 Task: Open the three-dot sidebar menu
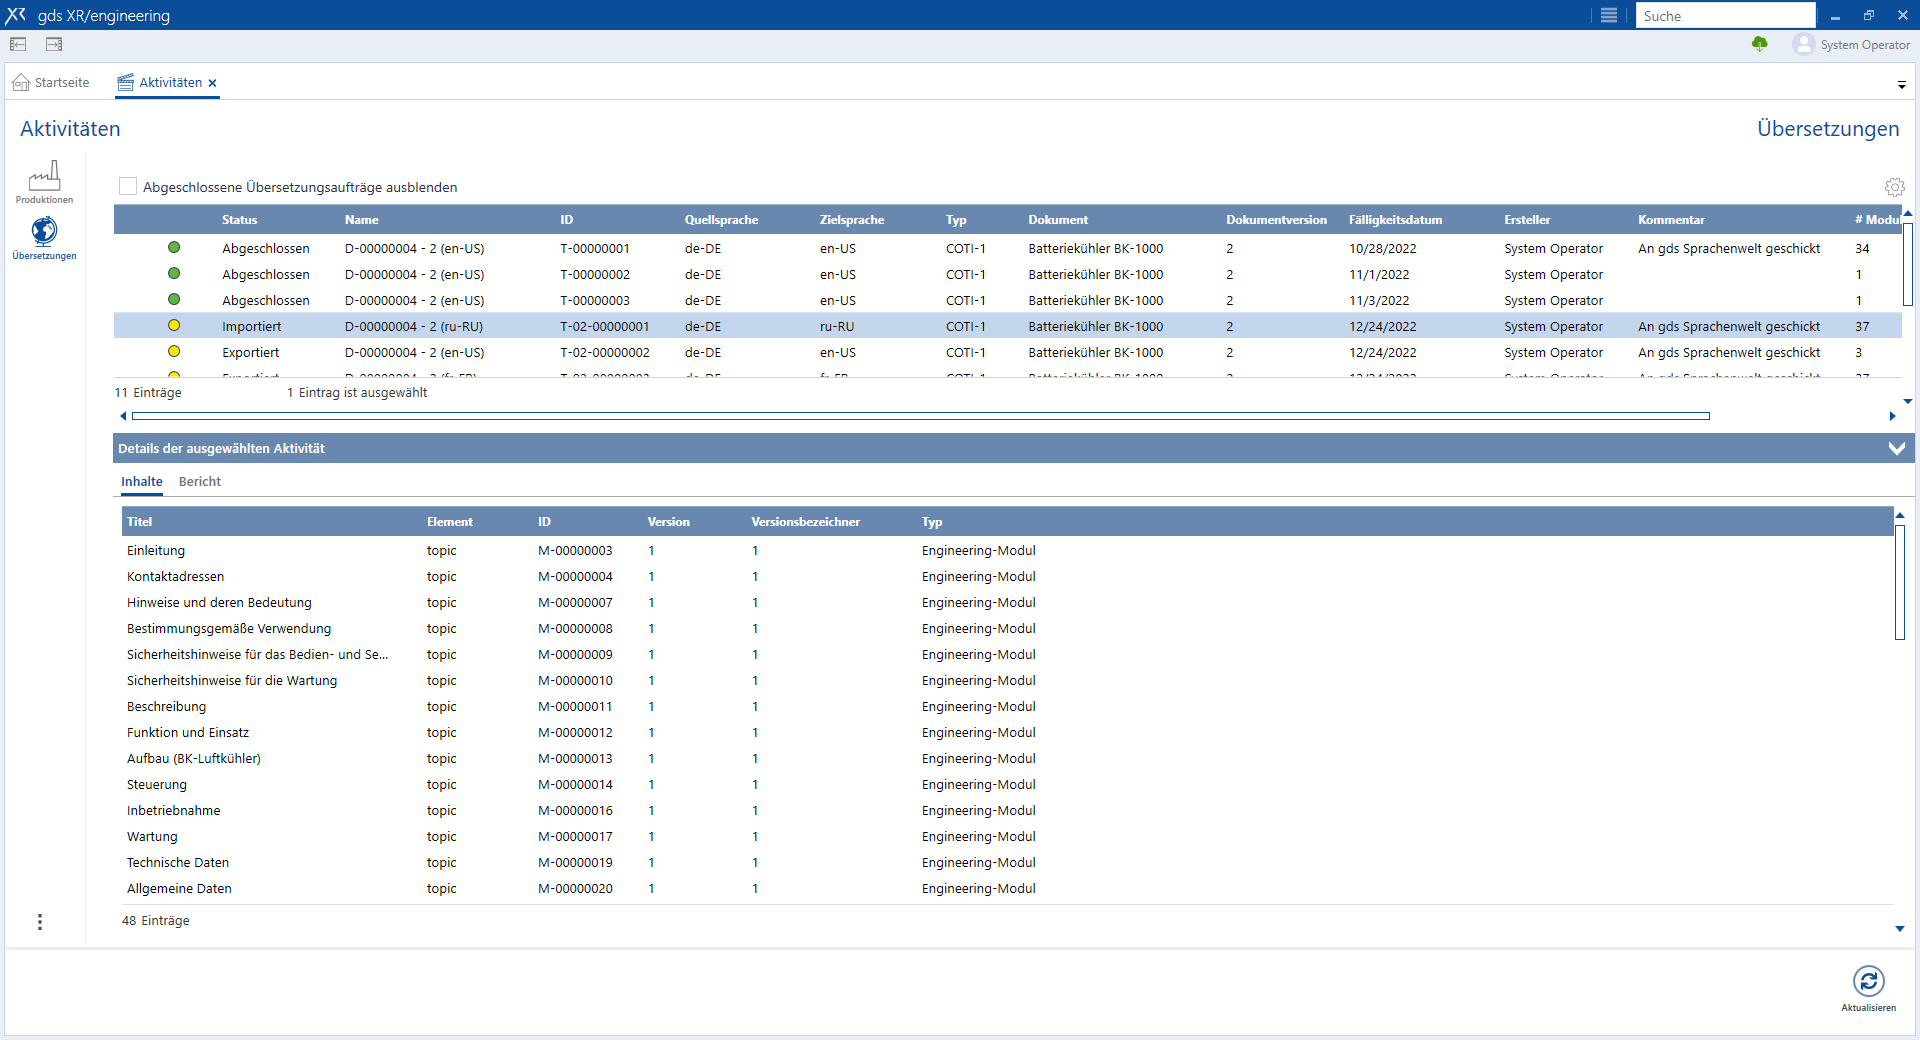click(x=40, y=922)
